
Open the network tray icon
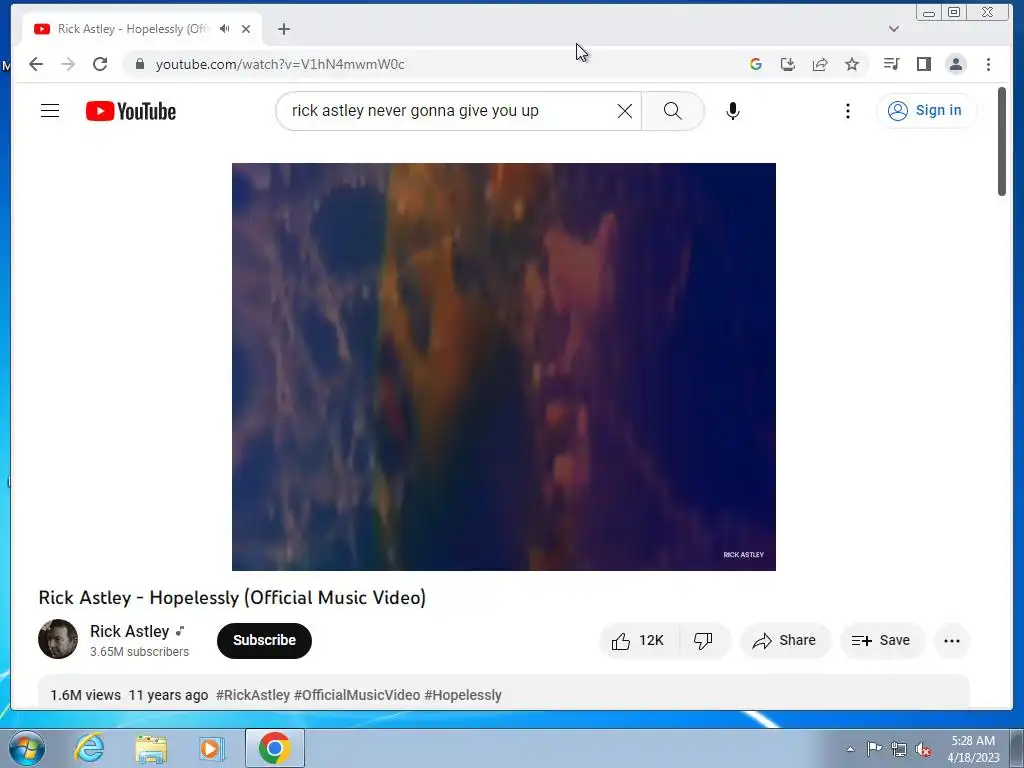click(x=899, y=749)
